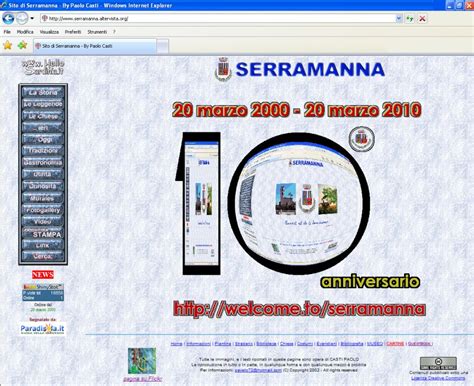Open the Cerca sidebar button
Viewport: 474px width, 386px height.
pyautogui.click(x=43, y=256)
